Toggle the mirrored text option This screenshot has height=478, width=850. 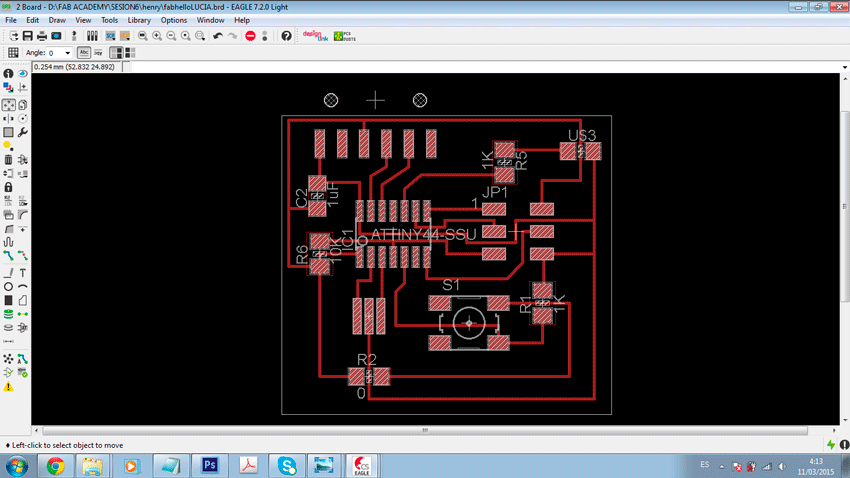coord(98,53)
